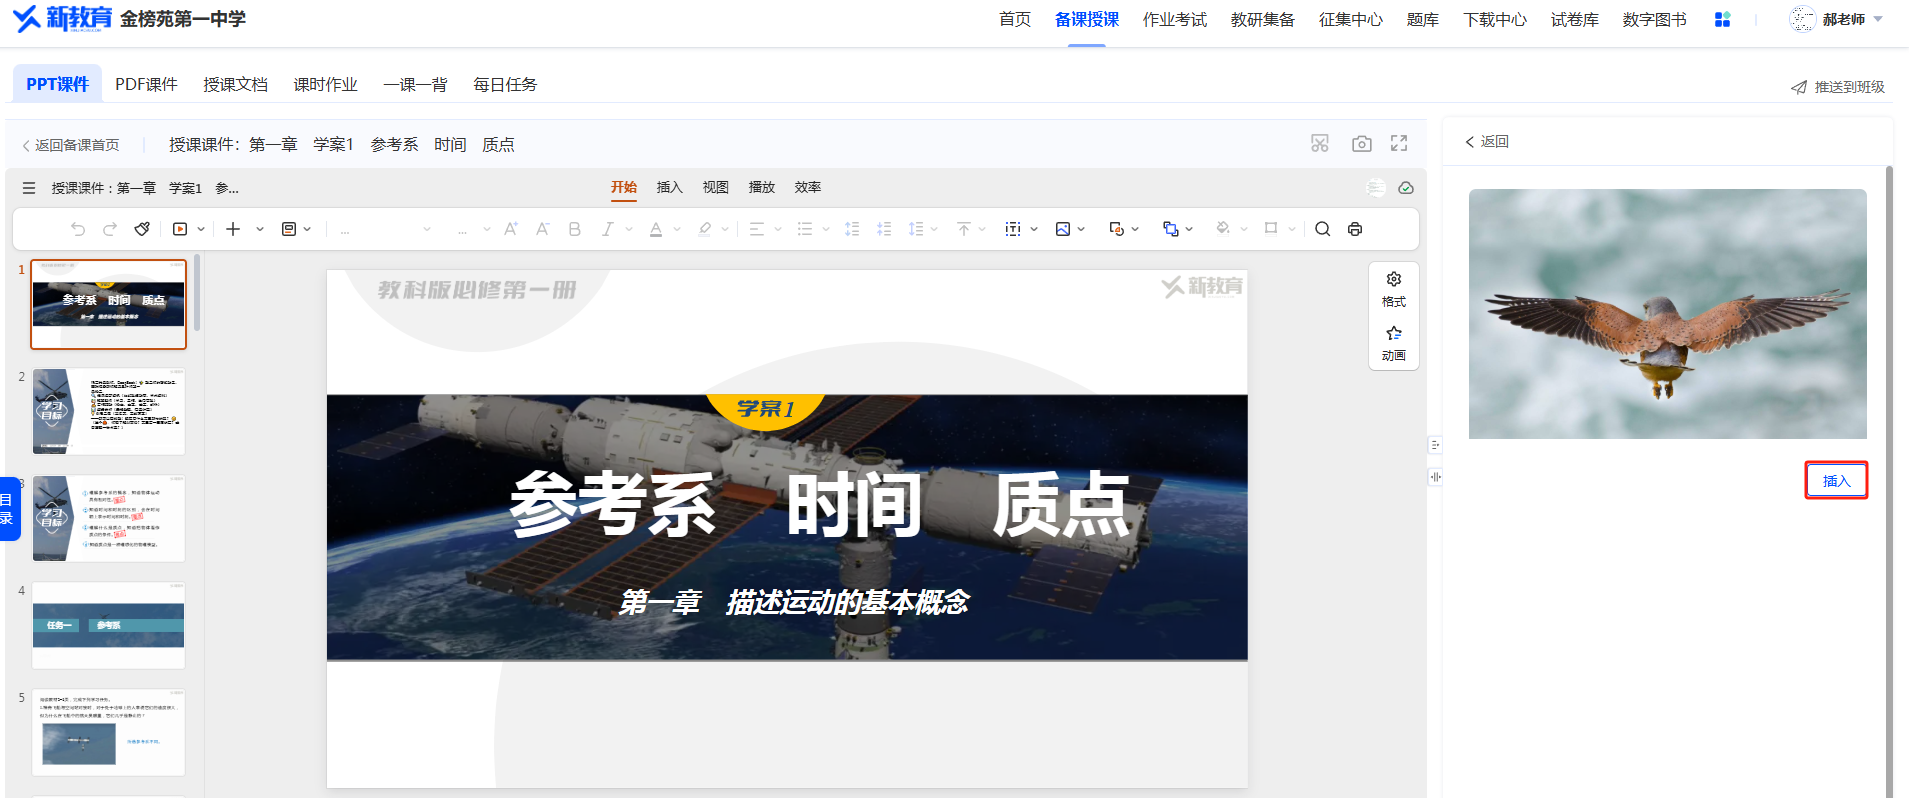
Task: Increase indent in toolbar
Action: point(884,229)
